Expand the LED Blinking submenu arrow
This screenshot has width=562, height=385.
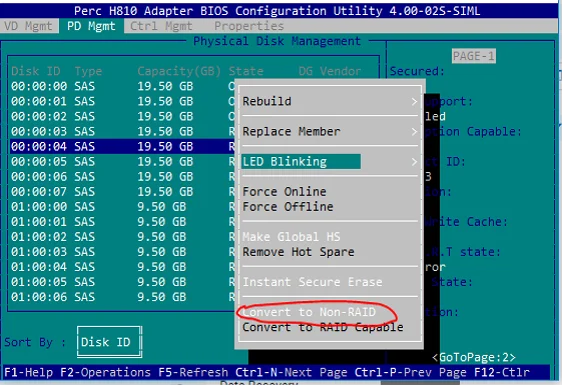(x=414, y=162)
